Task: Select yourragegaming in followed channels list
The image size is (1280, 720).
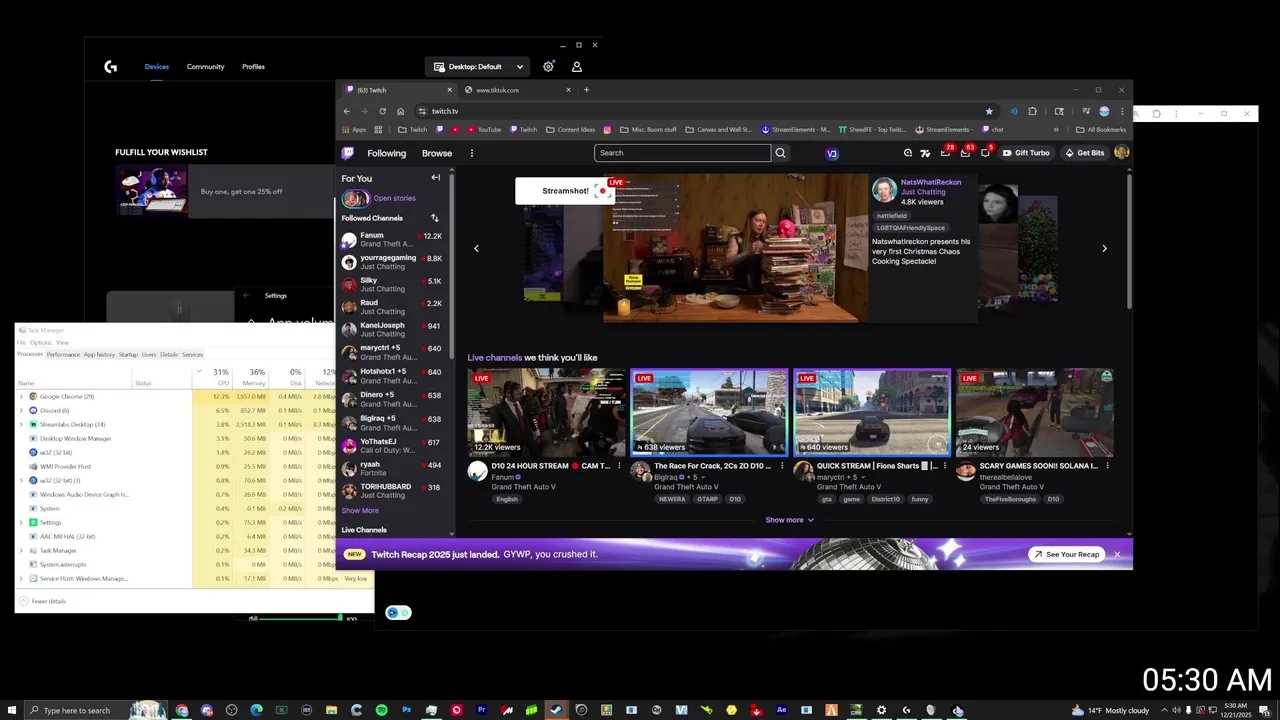Action: pyautogui.click(x=391, y=262)
